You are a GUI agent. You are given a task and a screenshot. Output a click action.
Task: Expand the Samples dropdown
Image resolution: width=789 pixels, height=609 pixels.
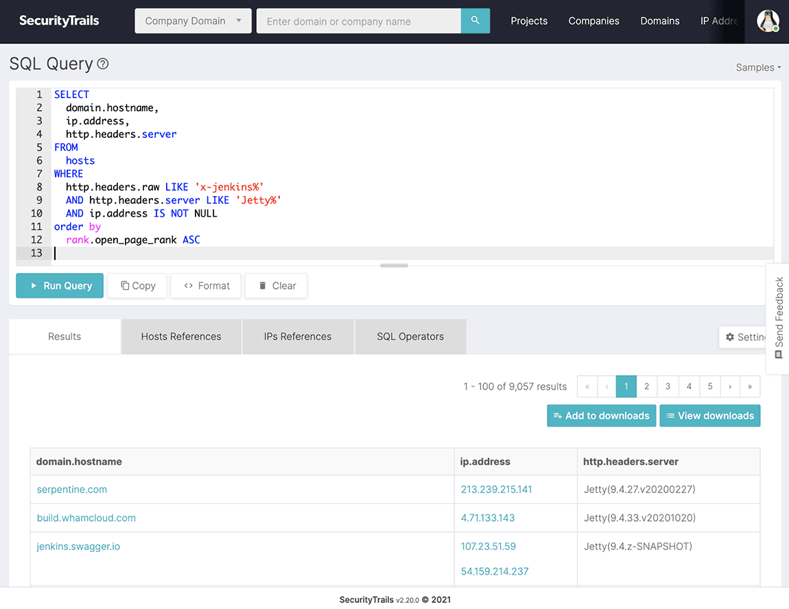(x=758, y=67)
